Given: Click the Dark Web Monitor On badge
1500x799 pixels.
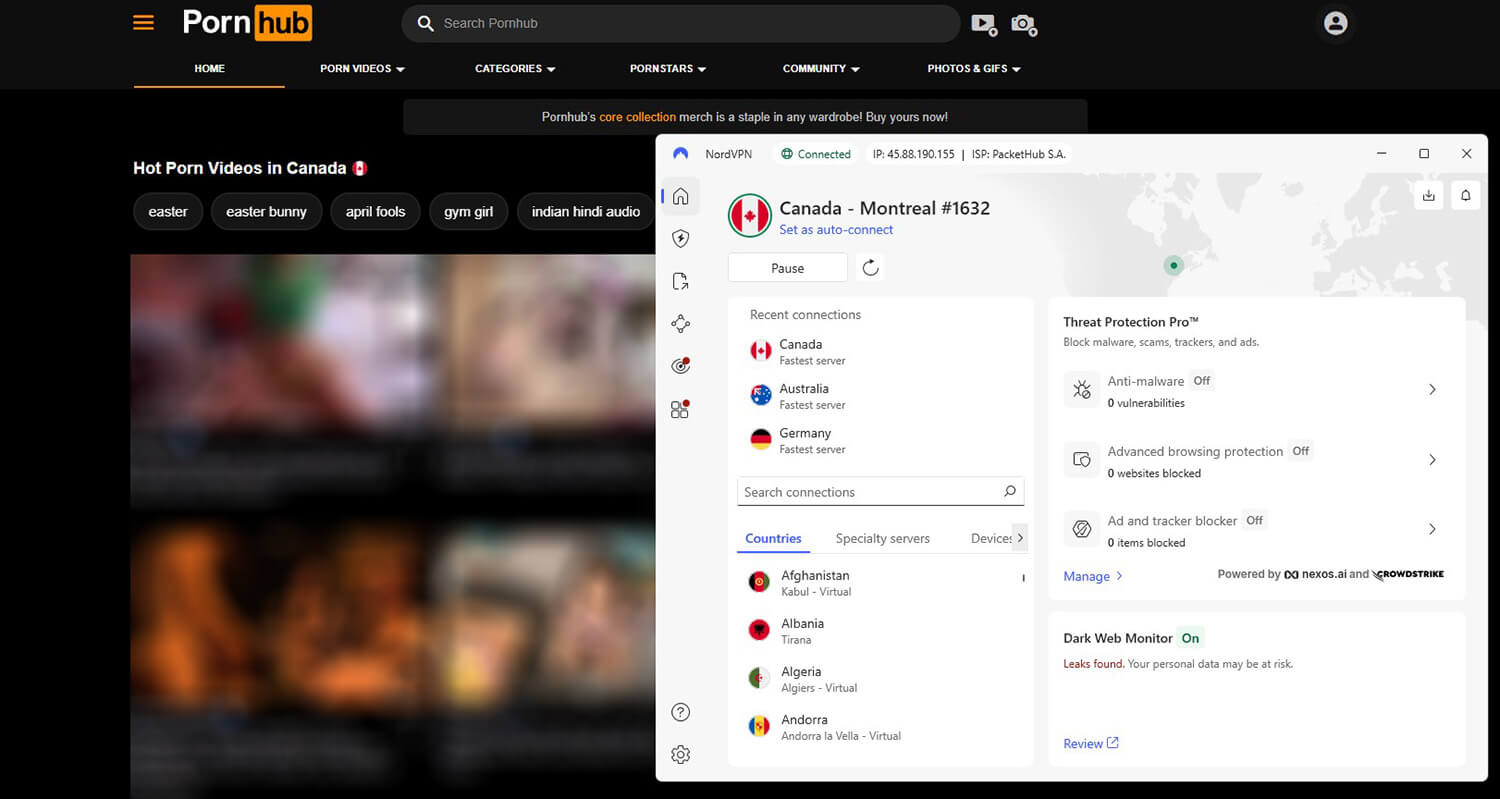Looking at the screenshot, I should [1190, 638].
